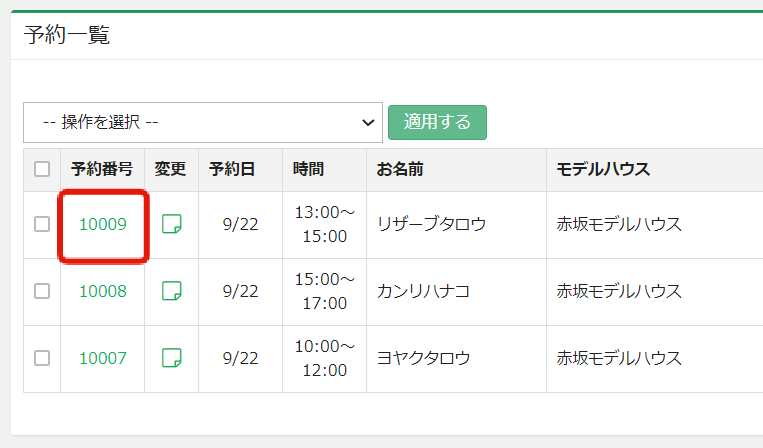The image size is (763, 448).
Task: Click the 適用する button
Action: 437,123
